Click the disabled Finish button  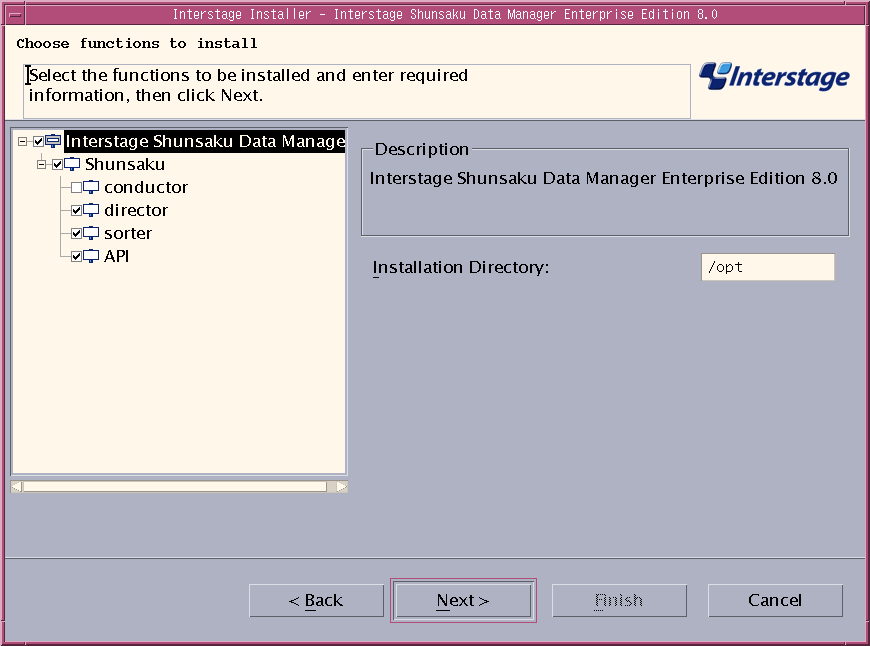coord(619,600)
